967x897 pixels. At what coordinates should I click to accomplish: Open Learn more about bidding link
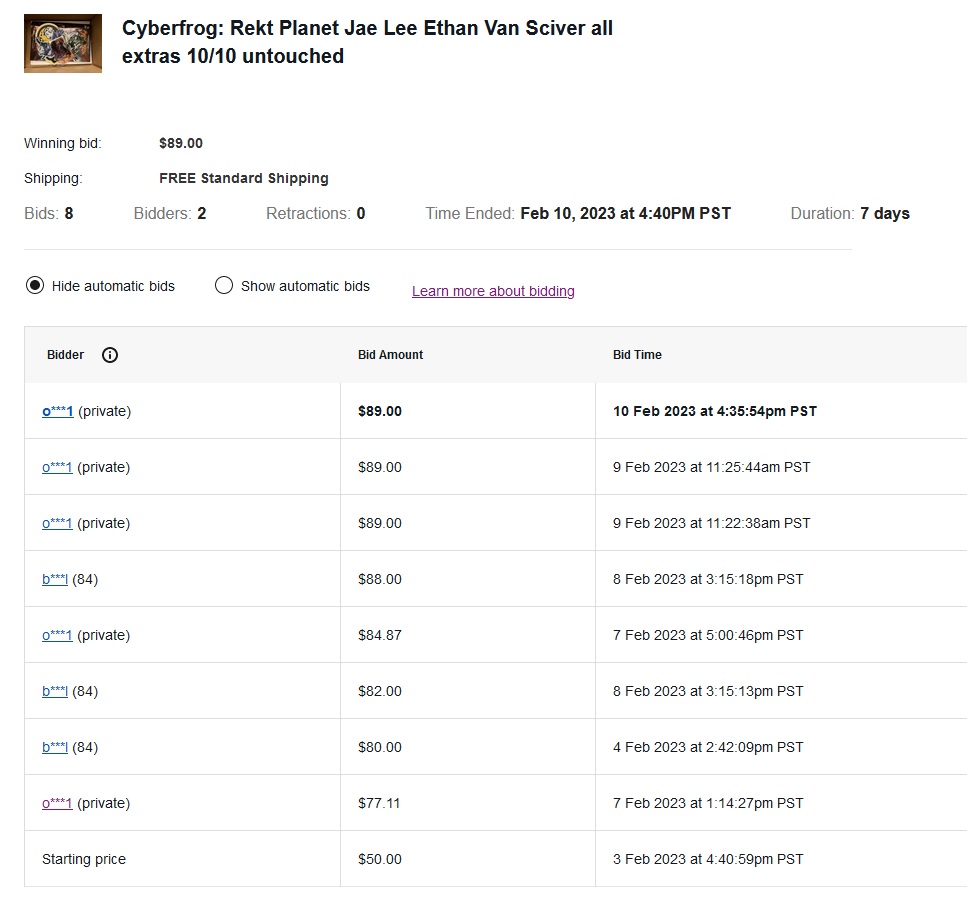pos(493,291)
